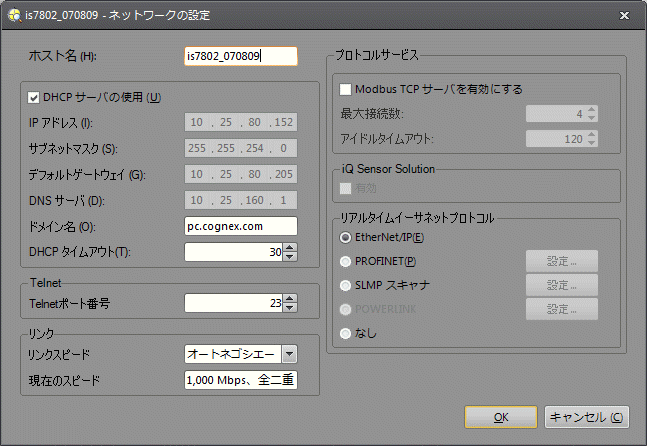The height and width of the screenshot is (446, 647).
Task: Decrease the Telnet ポート番号 value
Action: pyautogui.click(x=291, y=307)
